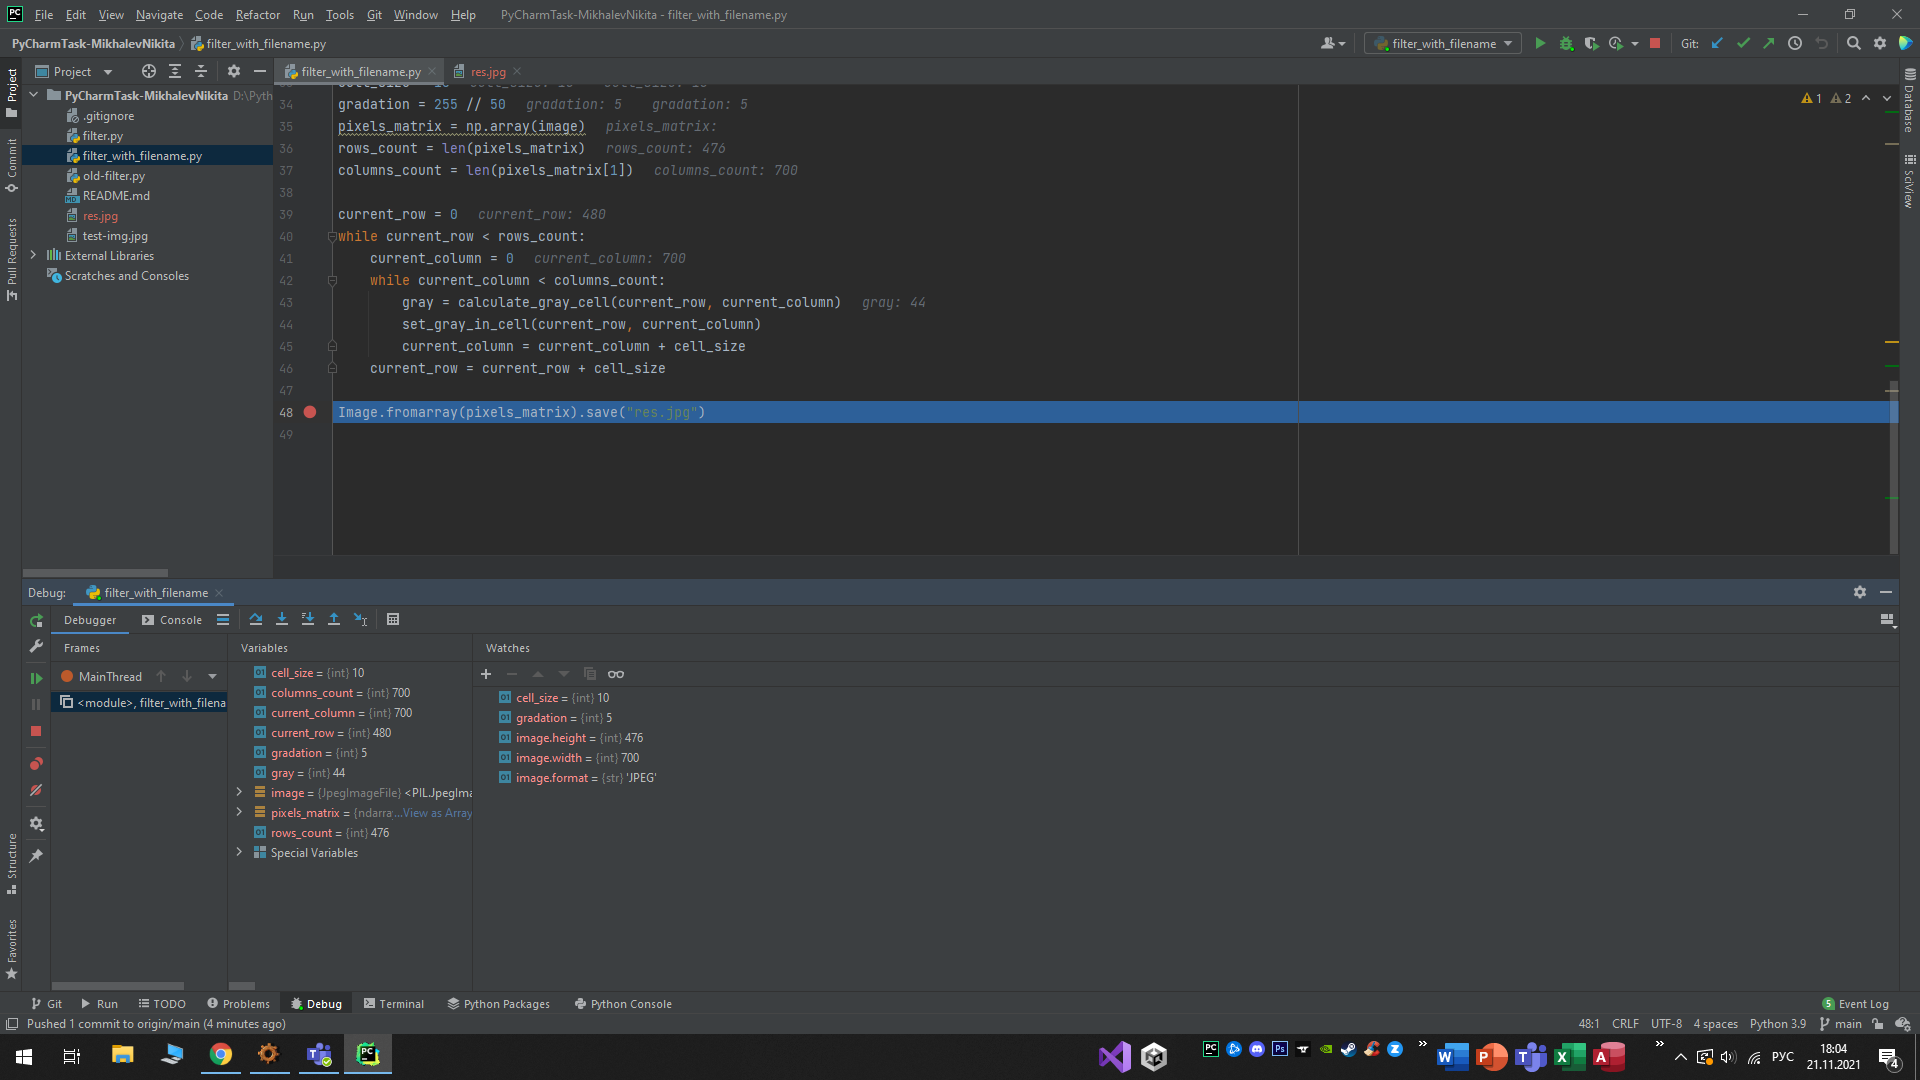Viewport: 1920px width, 1080px height.
Task: Step Out in debugger toolbar
Action: (x=334, y=619)
